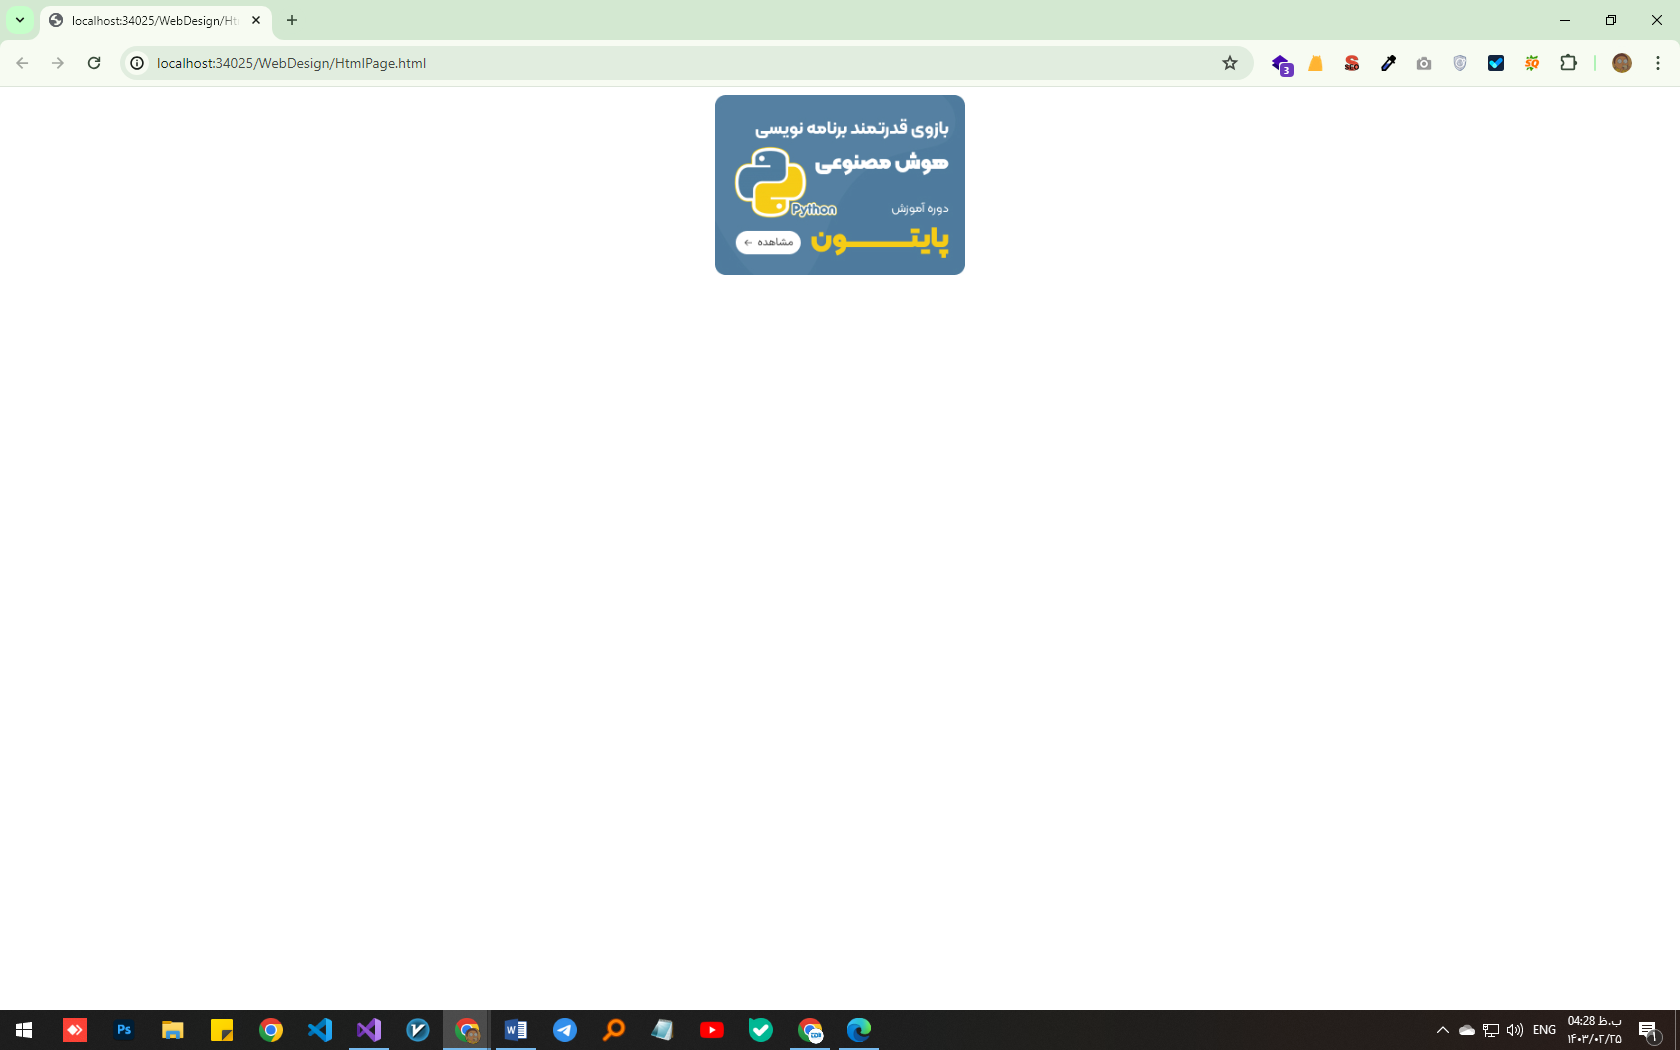Launch Visual Studio Code from the taskbar

click(x=320, y=1030)
